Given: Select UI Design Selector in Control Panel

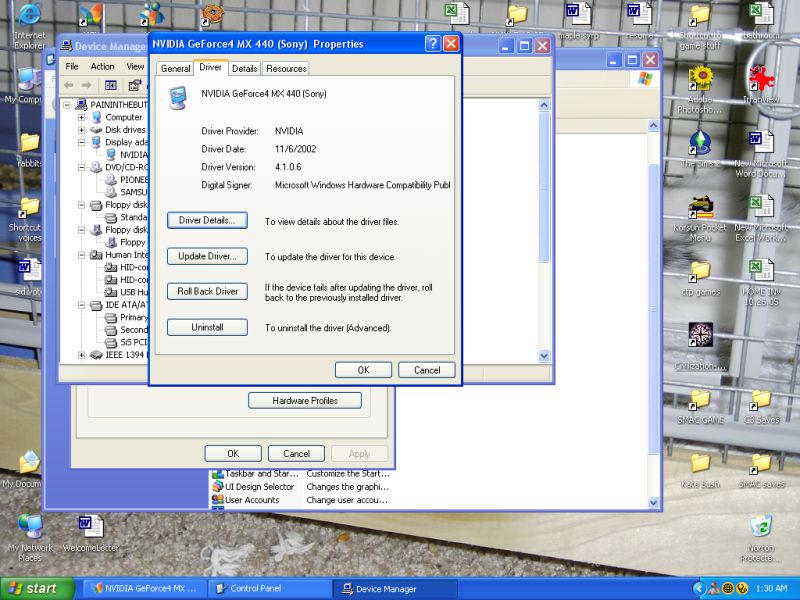Looking at the screenshot, I should pyautogui.click(x=259, y=487).
